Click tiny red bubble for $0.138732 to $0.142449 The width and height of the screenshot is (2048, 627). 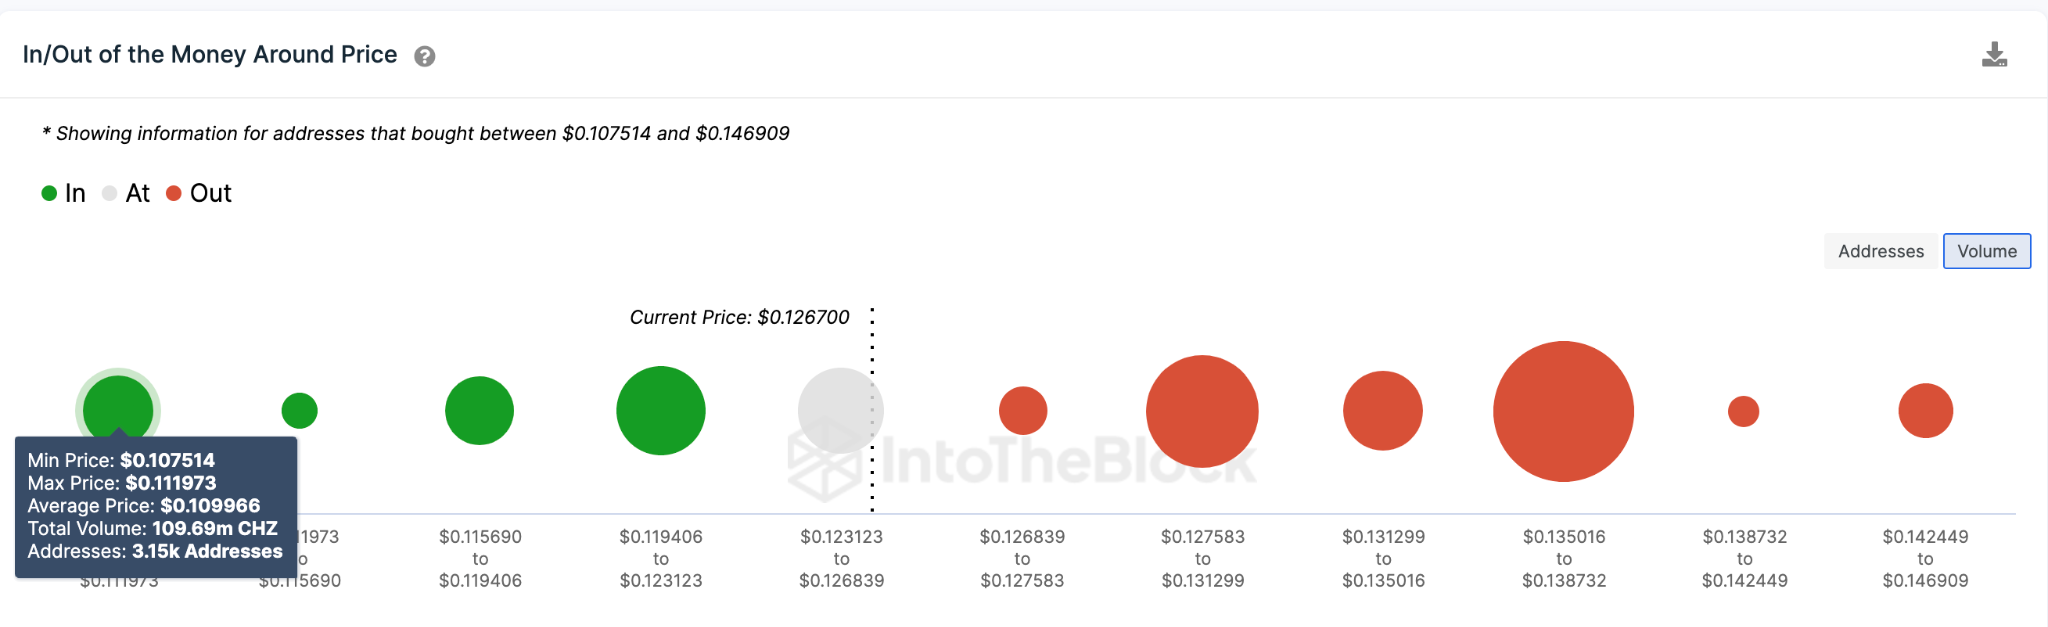(x=1743, y=411)
